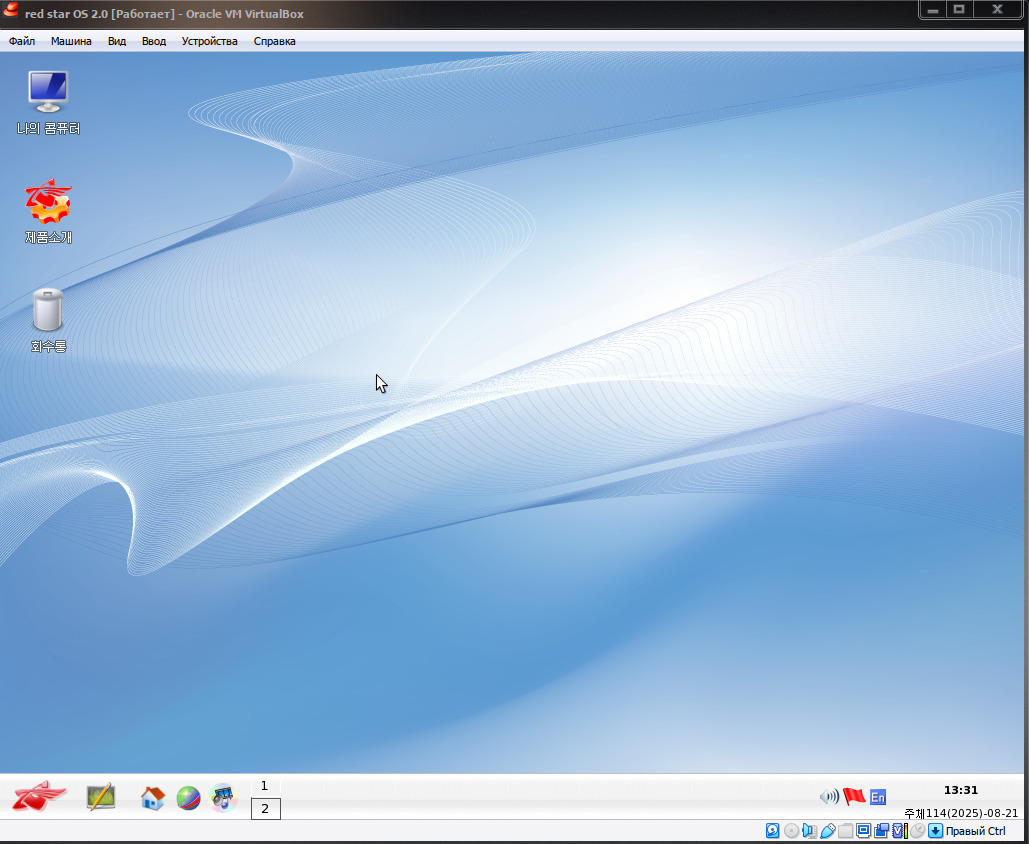This screenshot has height=844, width=1029.
Task: Open the Red Star start menu
Action: [39, 797]
